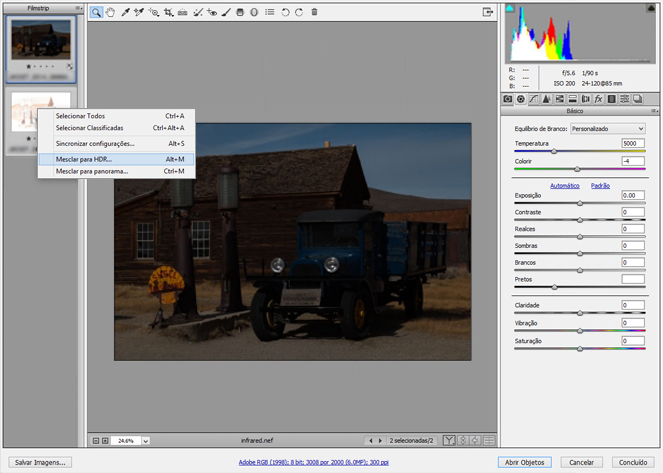Click the Automático link
The image size is (663, 473).
coord(564,186)
